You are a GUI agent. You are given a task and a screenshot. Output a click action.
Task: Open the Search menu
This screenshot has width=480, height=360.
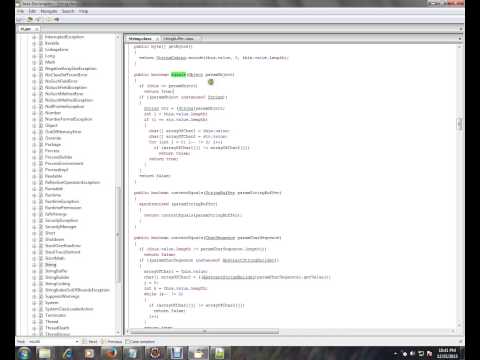pos(68,11)
